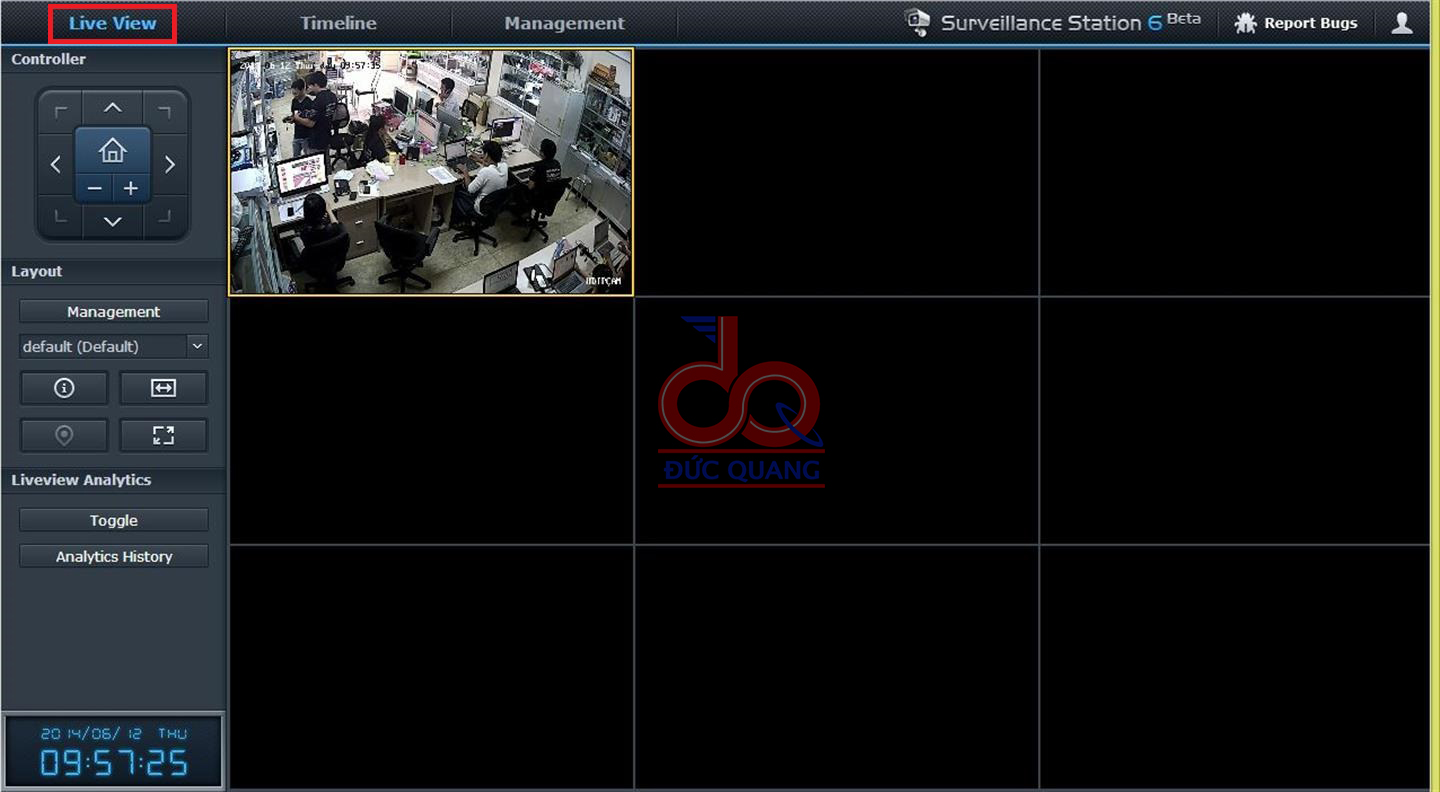Open the Management tab
1440x792 pixels.
(564, 23)
